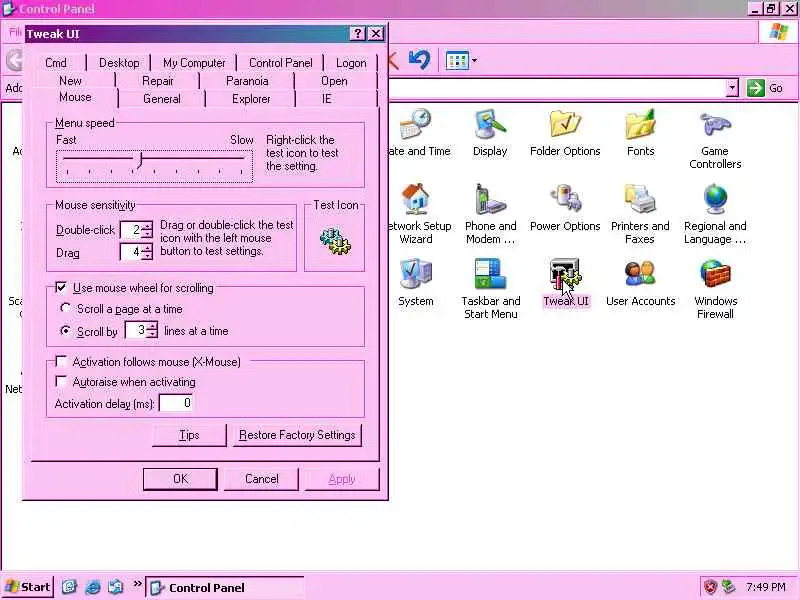
Task: Select Scroll a page at a time
Action: (65, 308)
